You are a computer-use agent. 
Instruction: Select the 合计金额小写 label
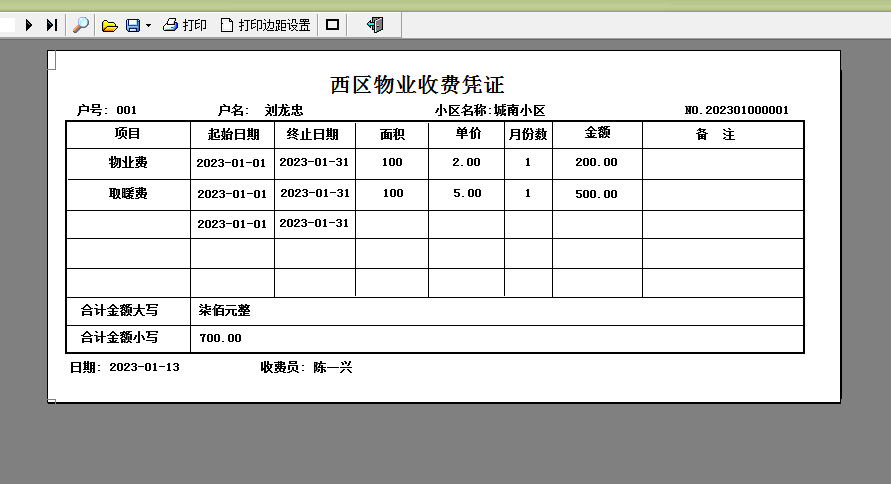(x=119, y=337)
